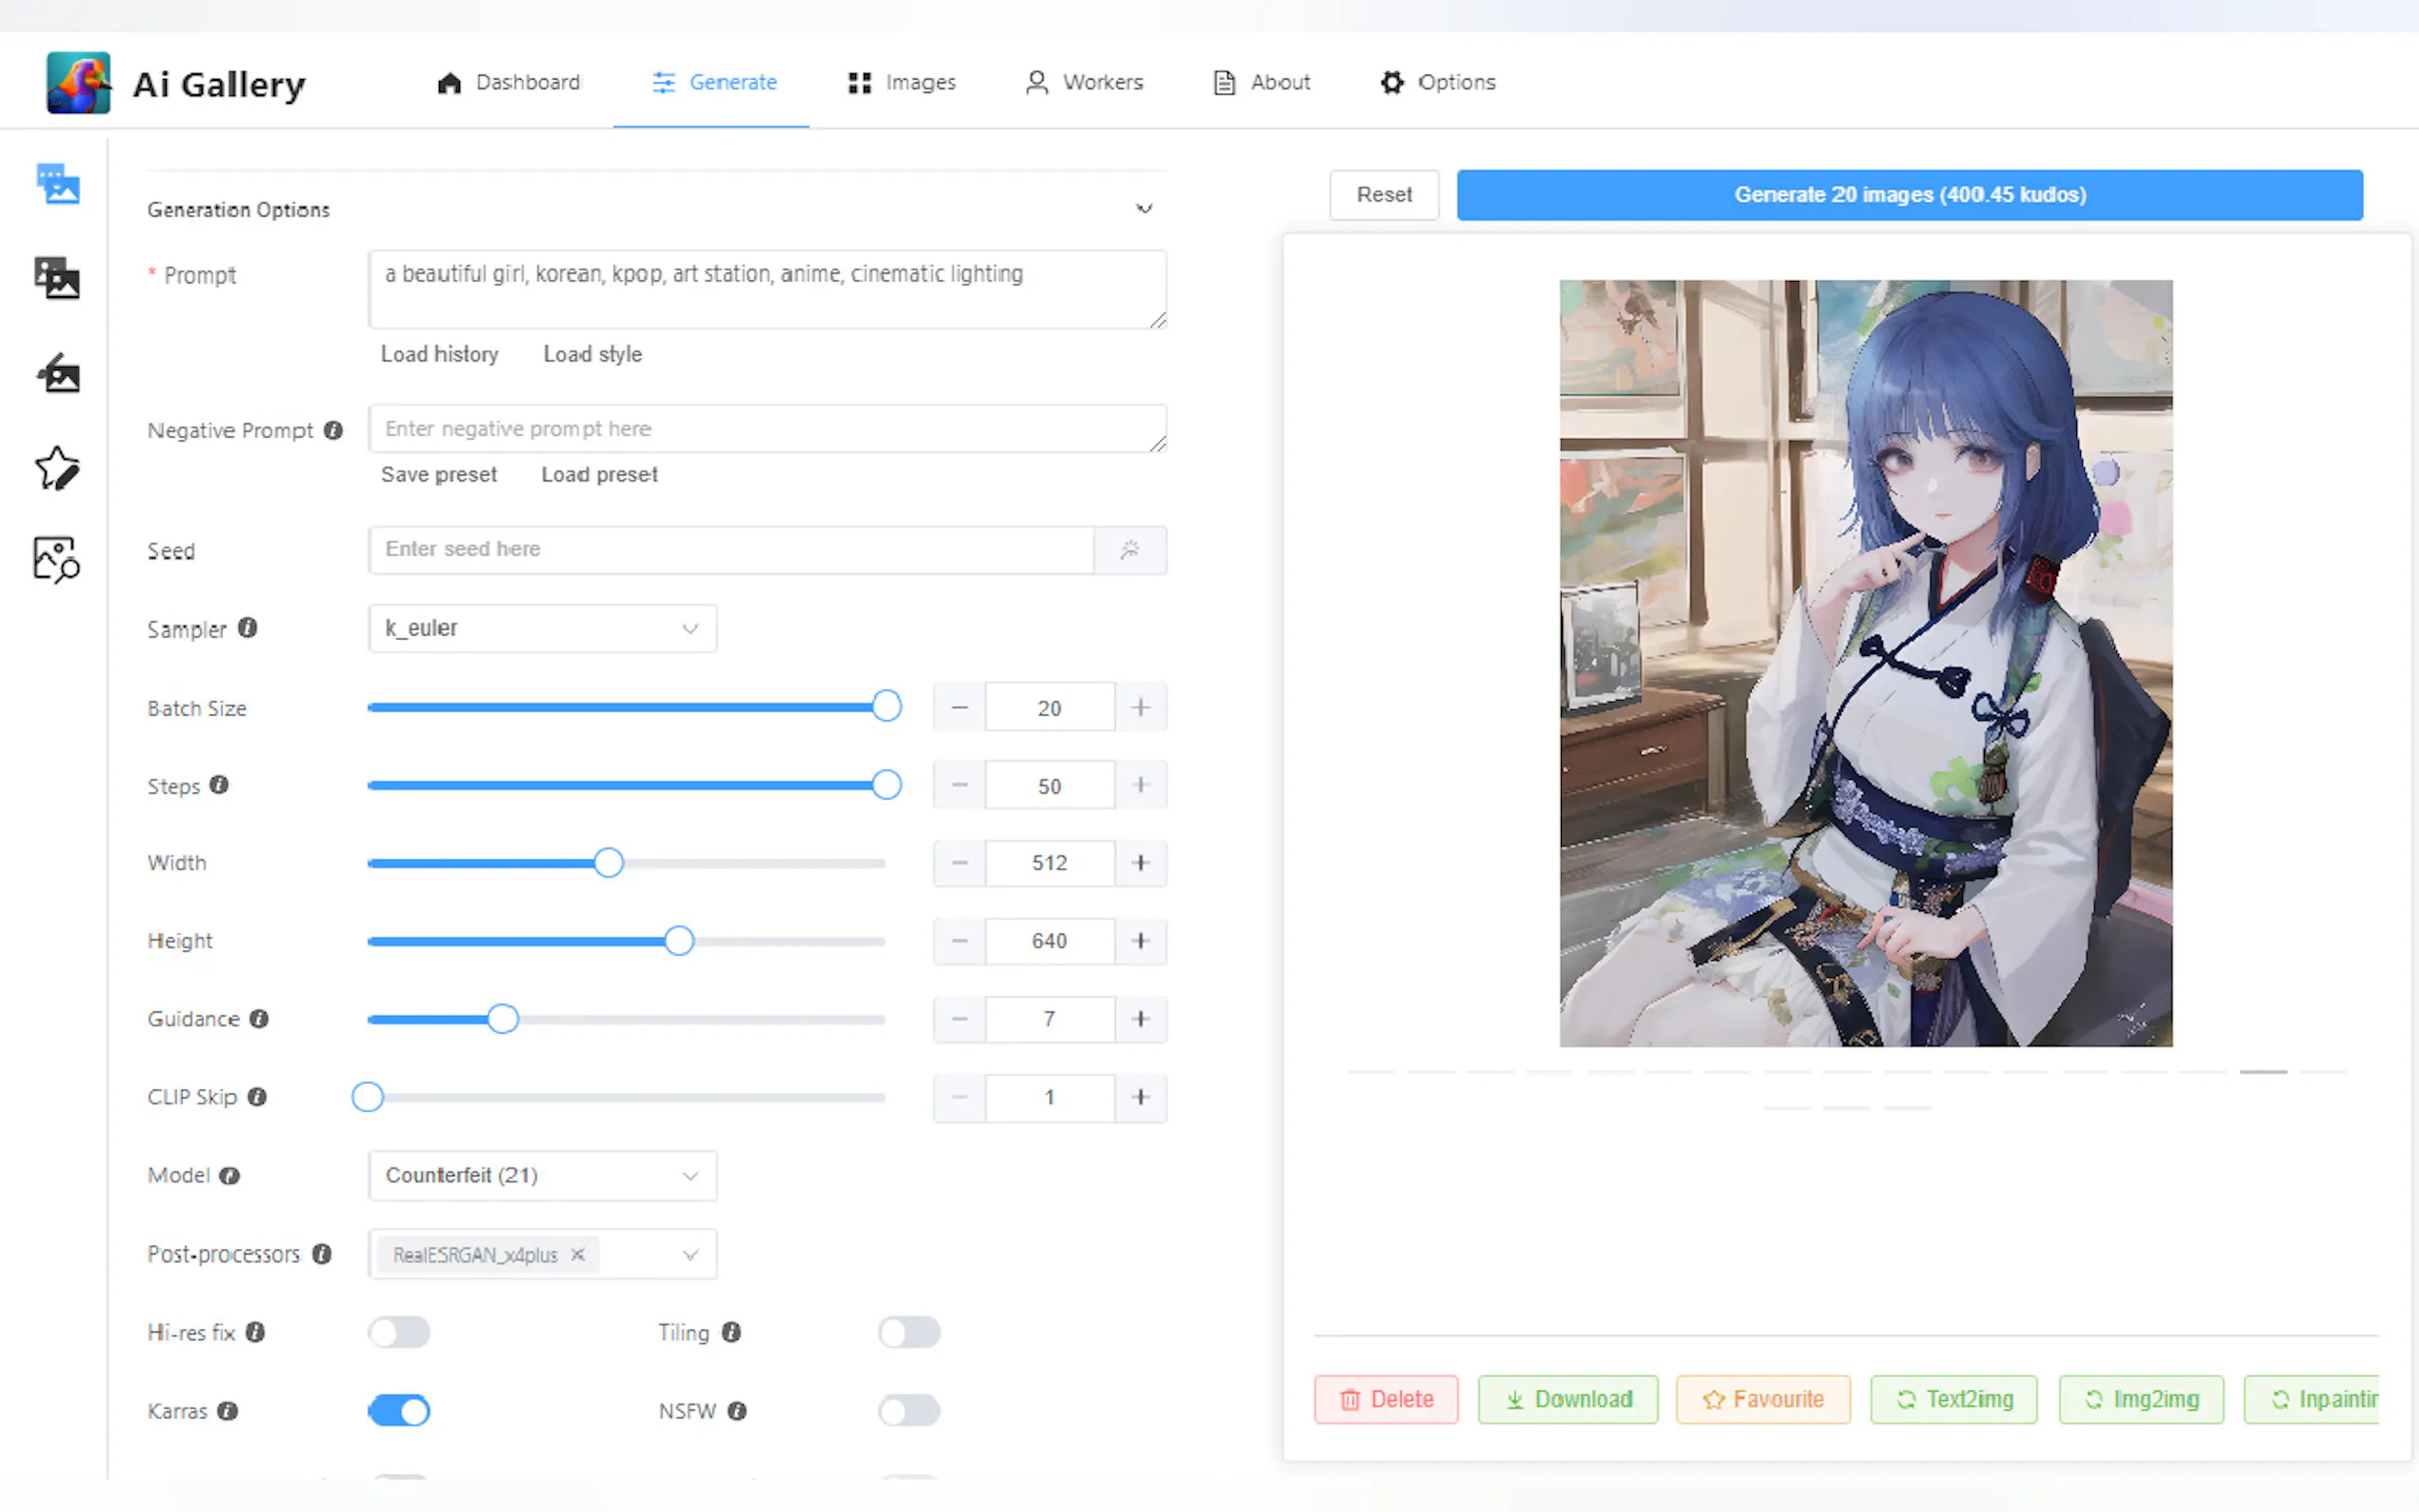Image resolution: width=2419 pixels, height=1512 pixels.
Task: Open the Sampler k_euler dropdown
Action: 542,628
